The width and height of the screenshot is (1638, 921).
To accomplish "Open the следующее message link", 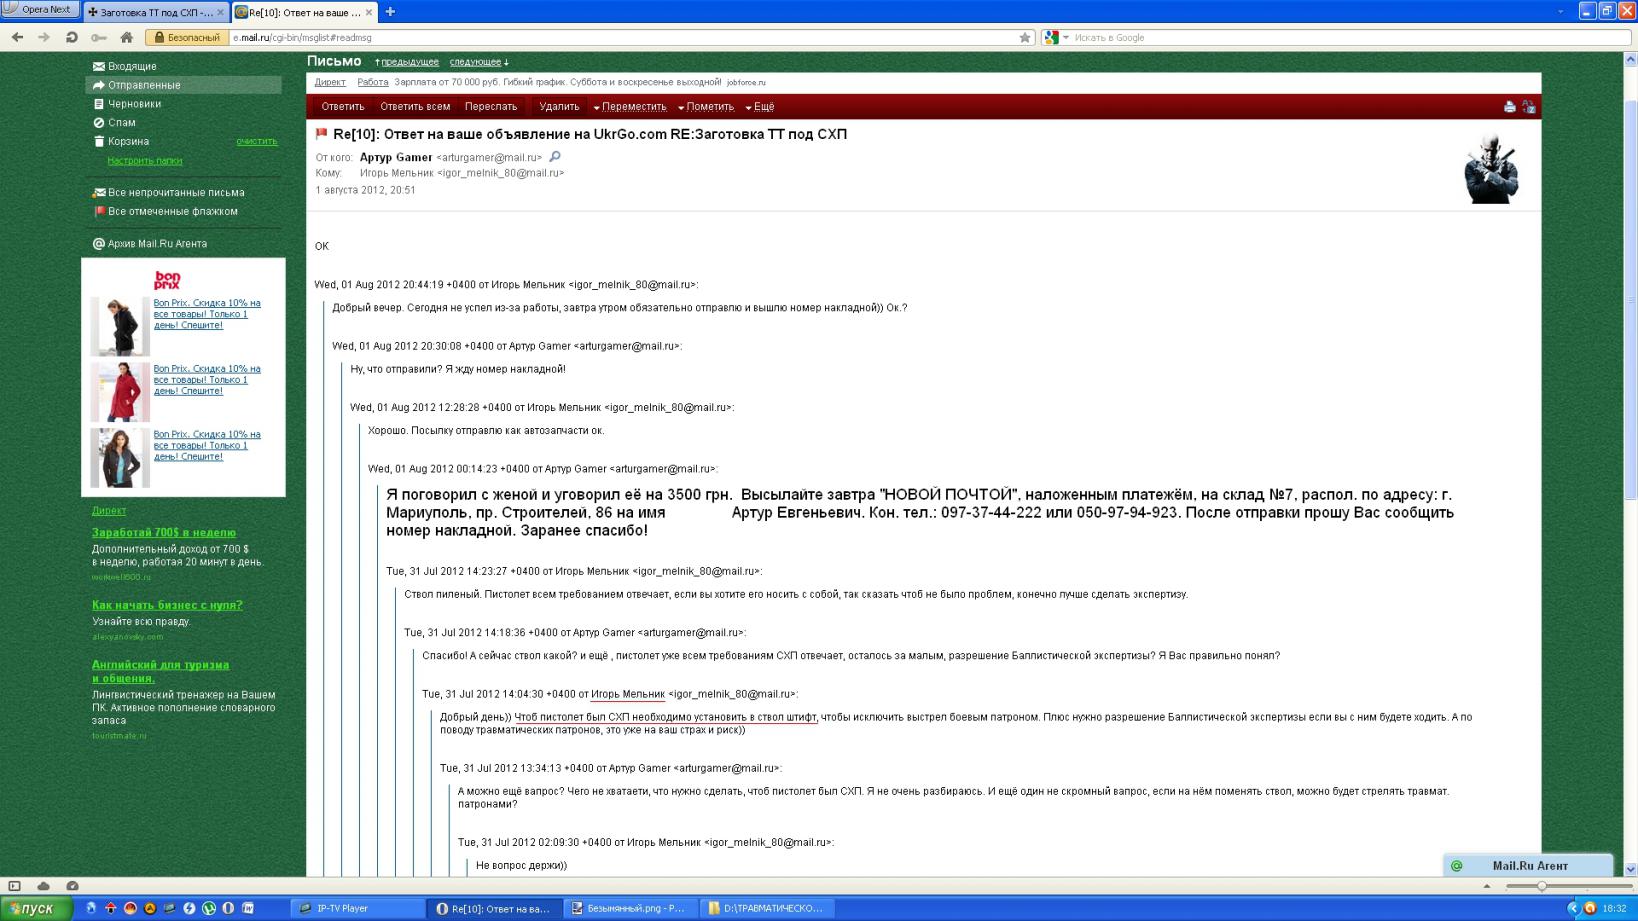I will tap(476, 62).
